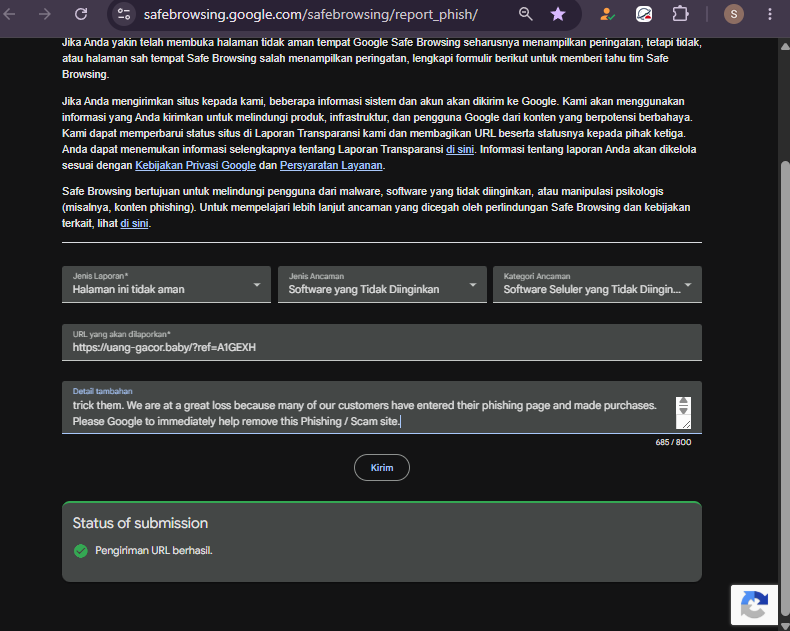Screen dimensions: 790x631
Task: Open the 'di sini' link after 'terkait, lihat'
Action: [x=134, y=223]
